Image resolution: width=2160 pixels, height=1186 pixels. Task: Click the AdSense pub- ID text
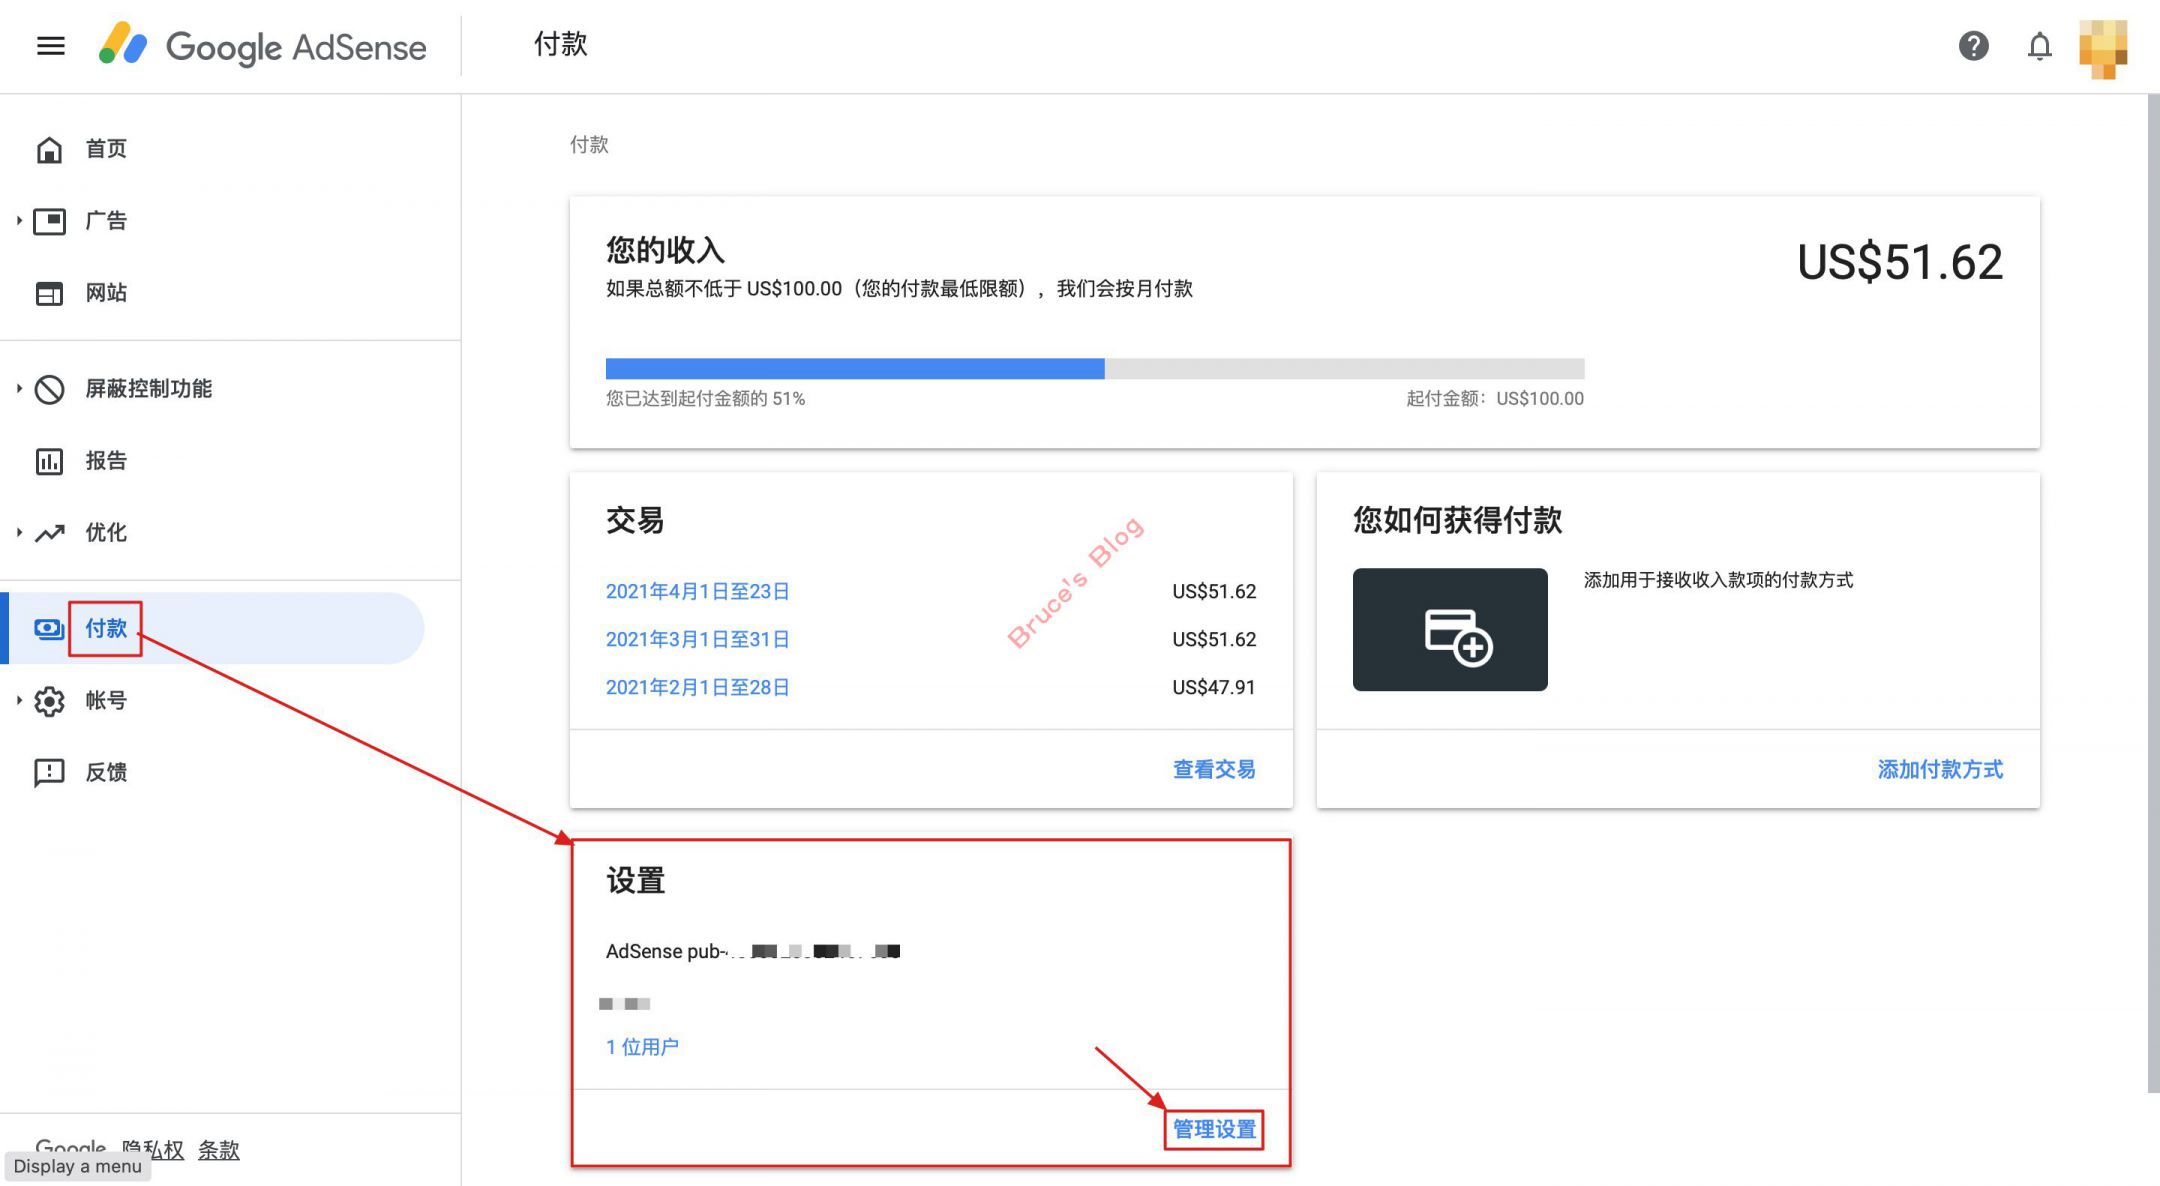[x=752, y=951]
